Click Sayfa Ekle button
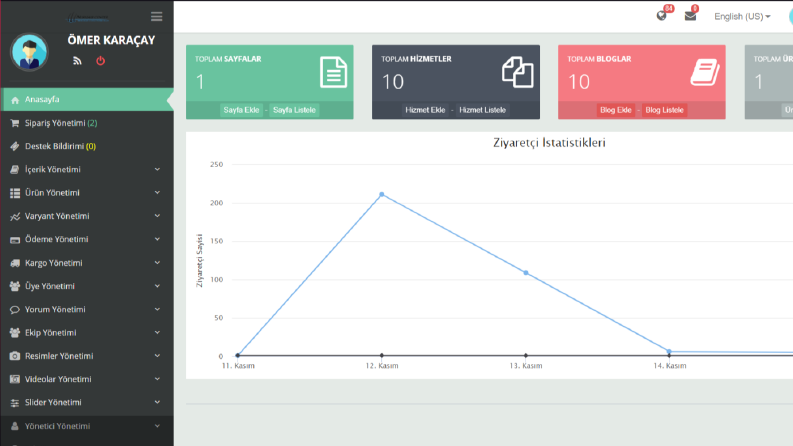Screen dimensions: 793x446 (x=241, y=110)
